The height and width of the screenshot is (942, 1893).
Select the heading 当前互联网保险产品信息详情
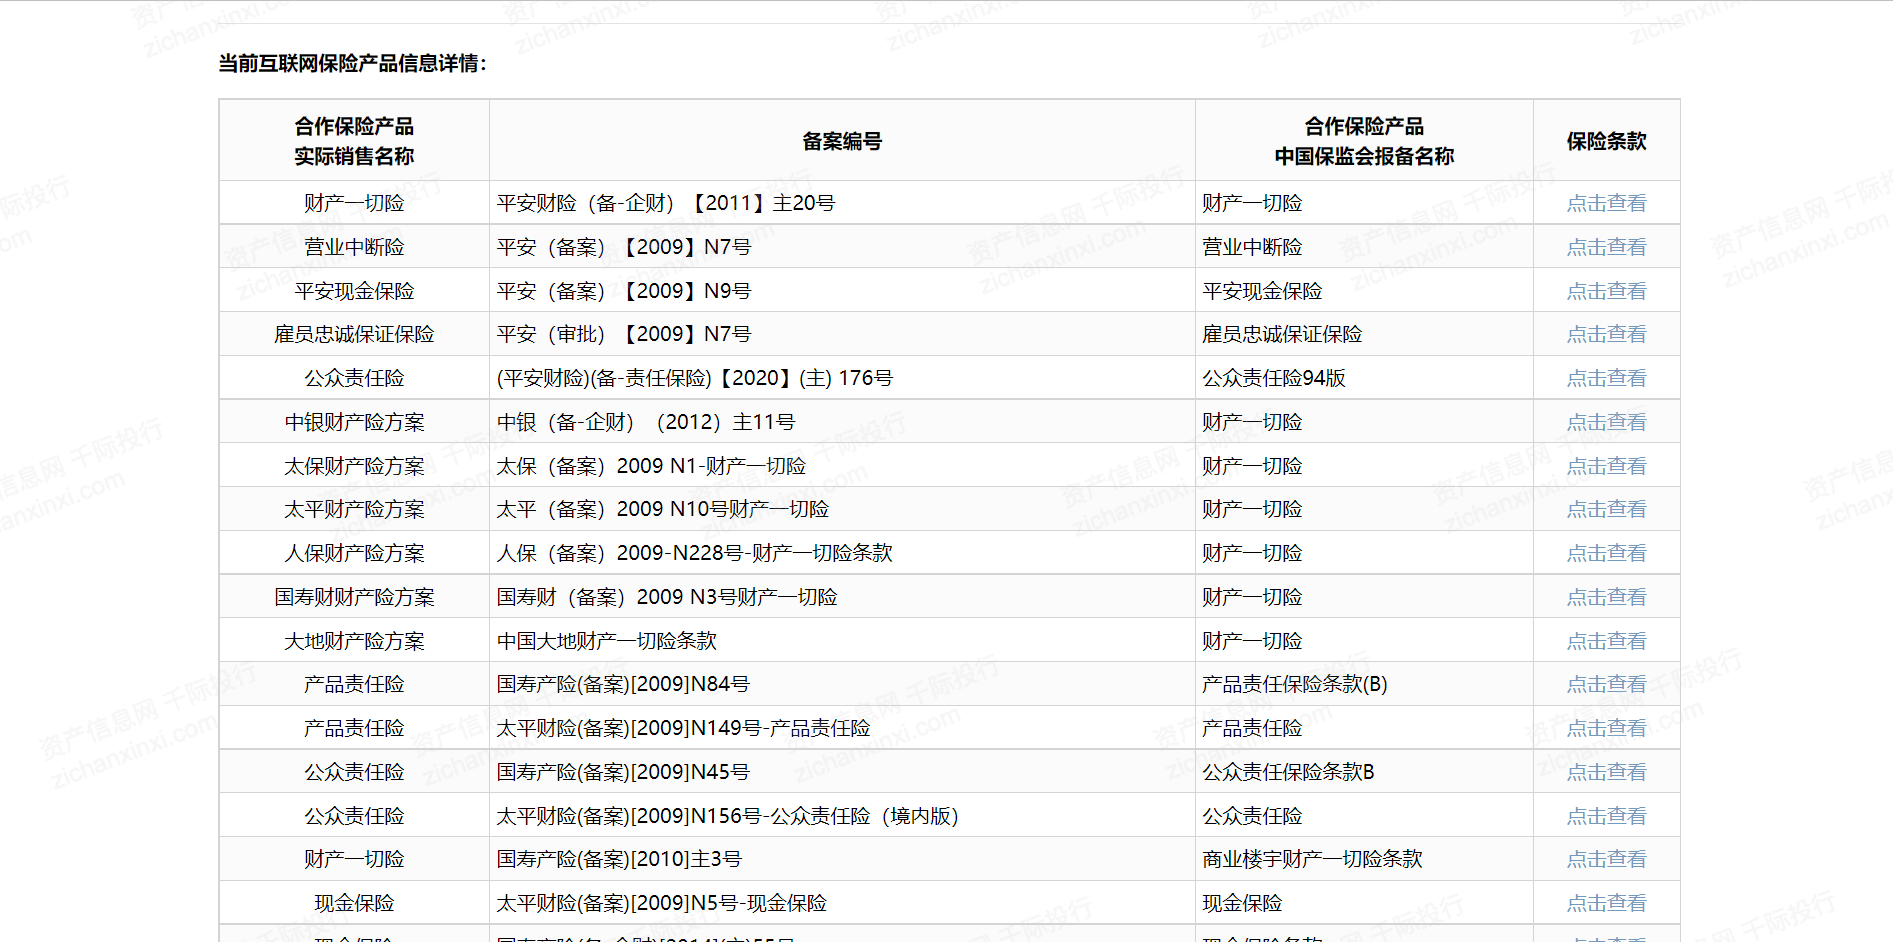353,63
